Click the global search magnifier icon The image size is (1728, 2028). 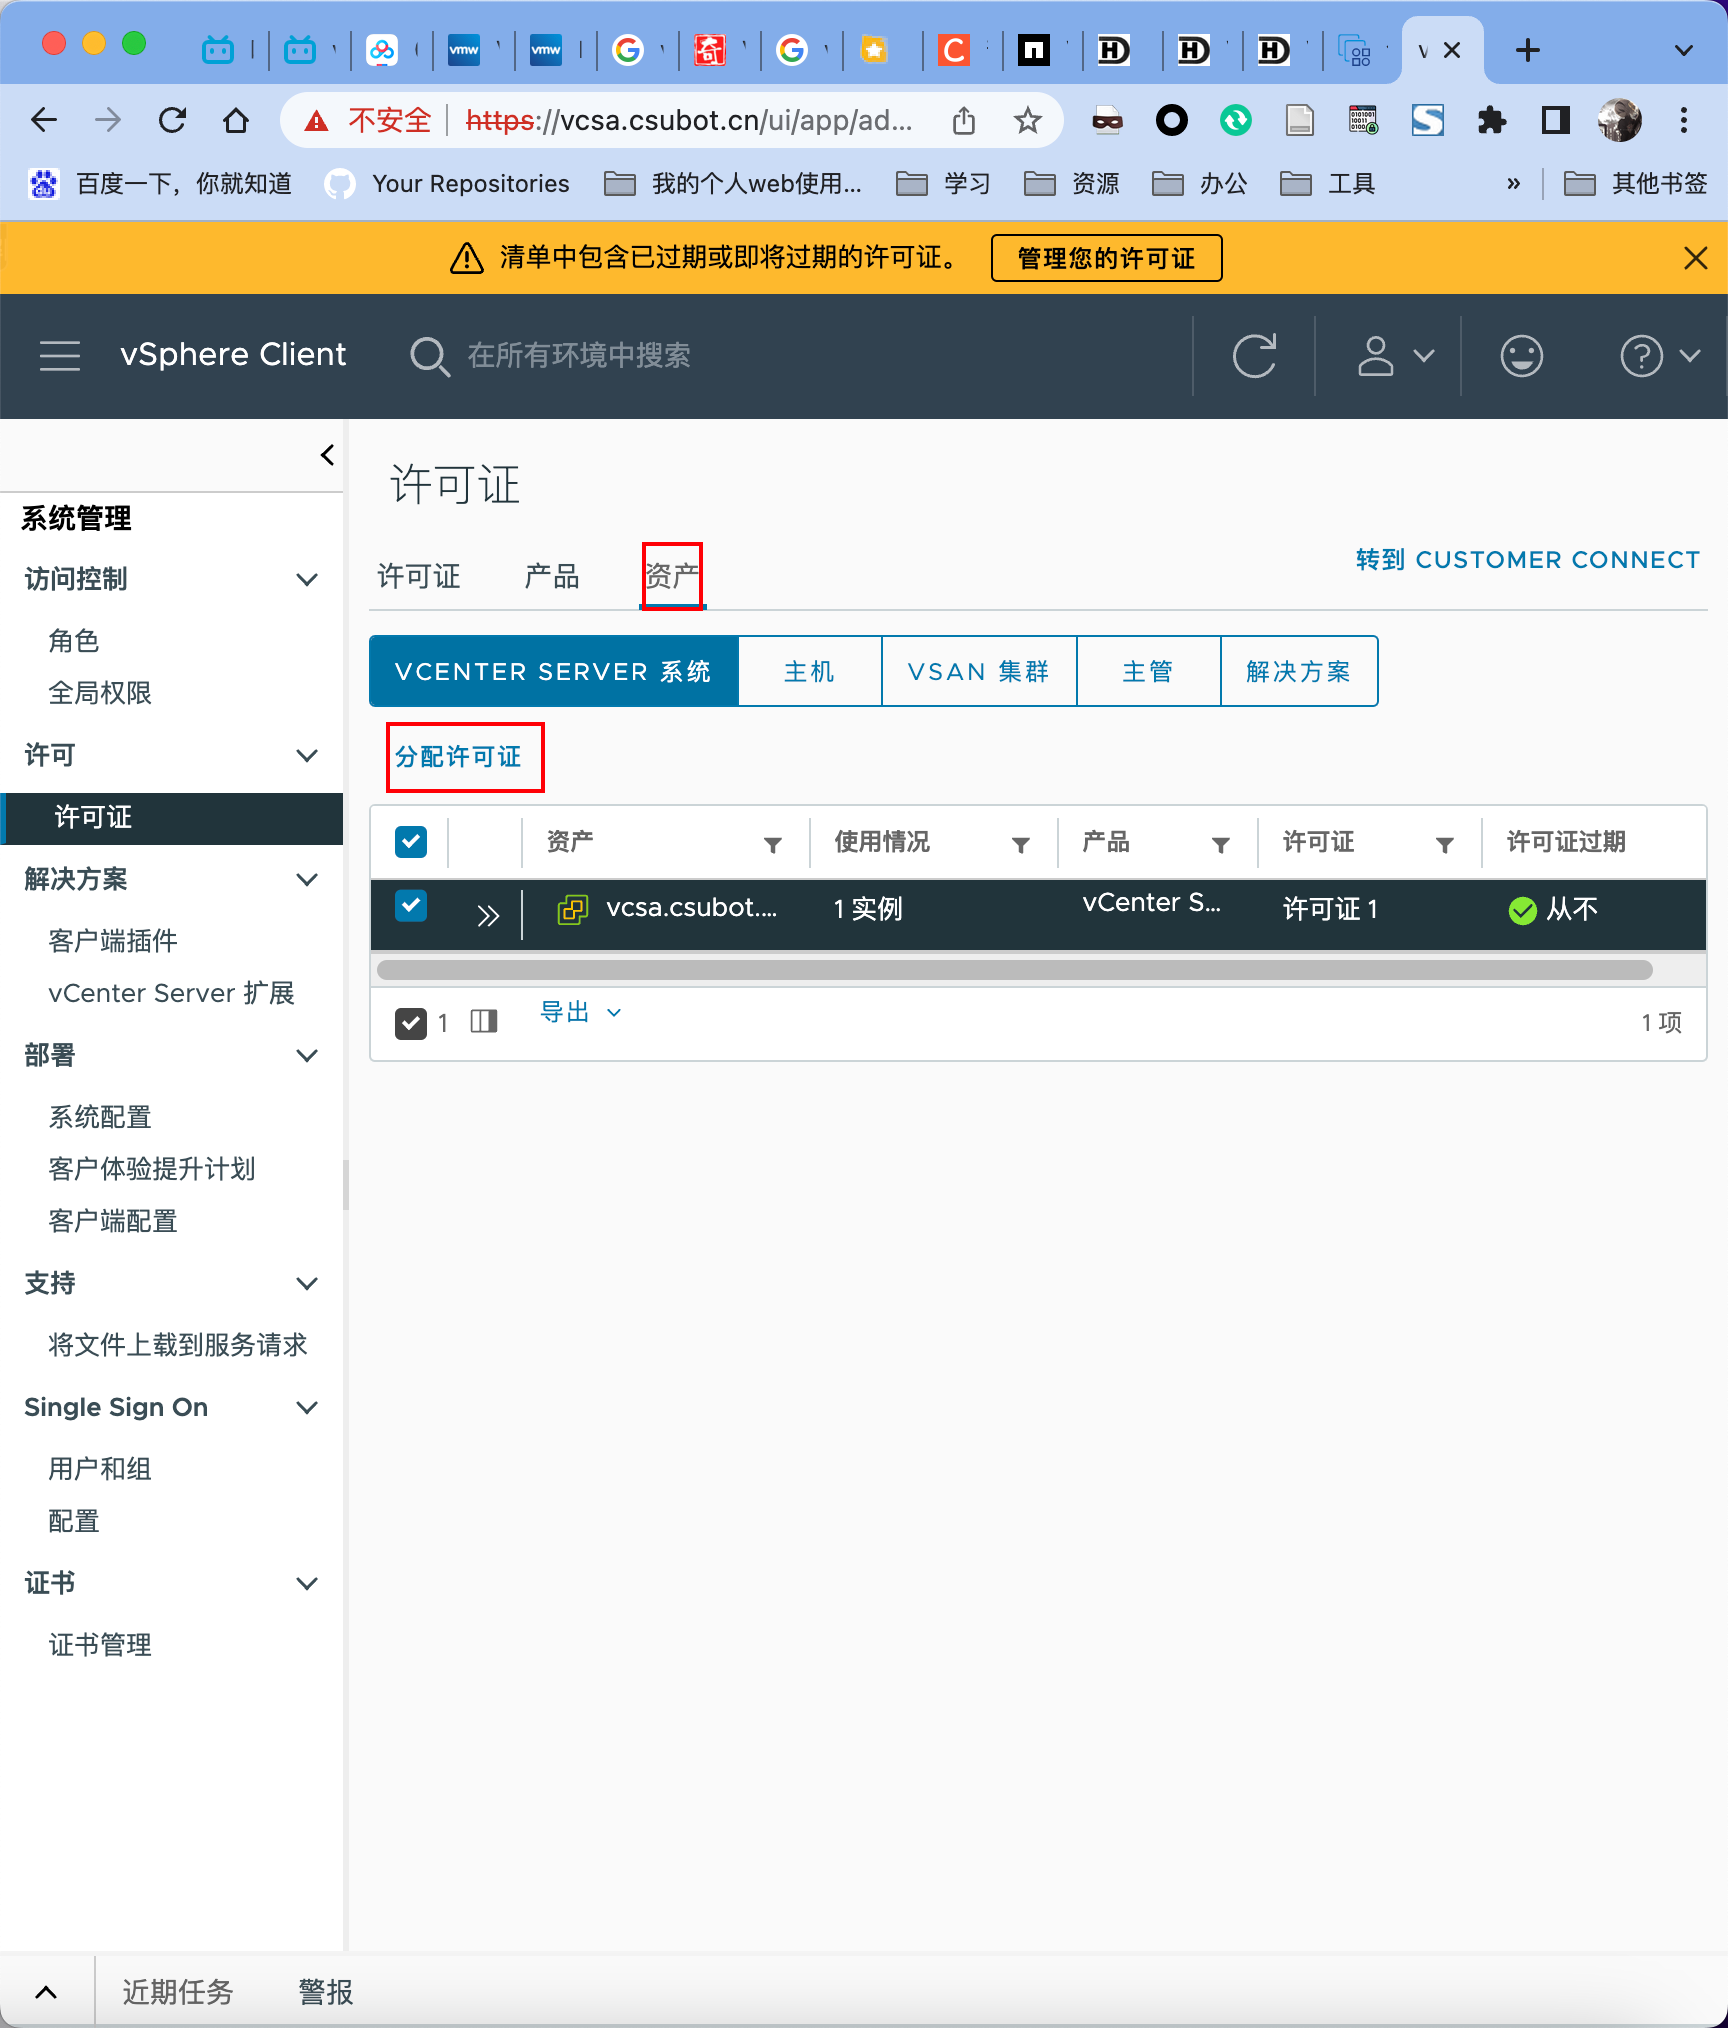[x=430, y=356]
